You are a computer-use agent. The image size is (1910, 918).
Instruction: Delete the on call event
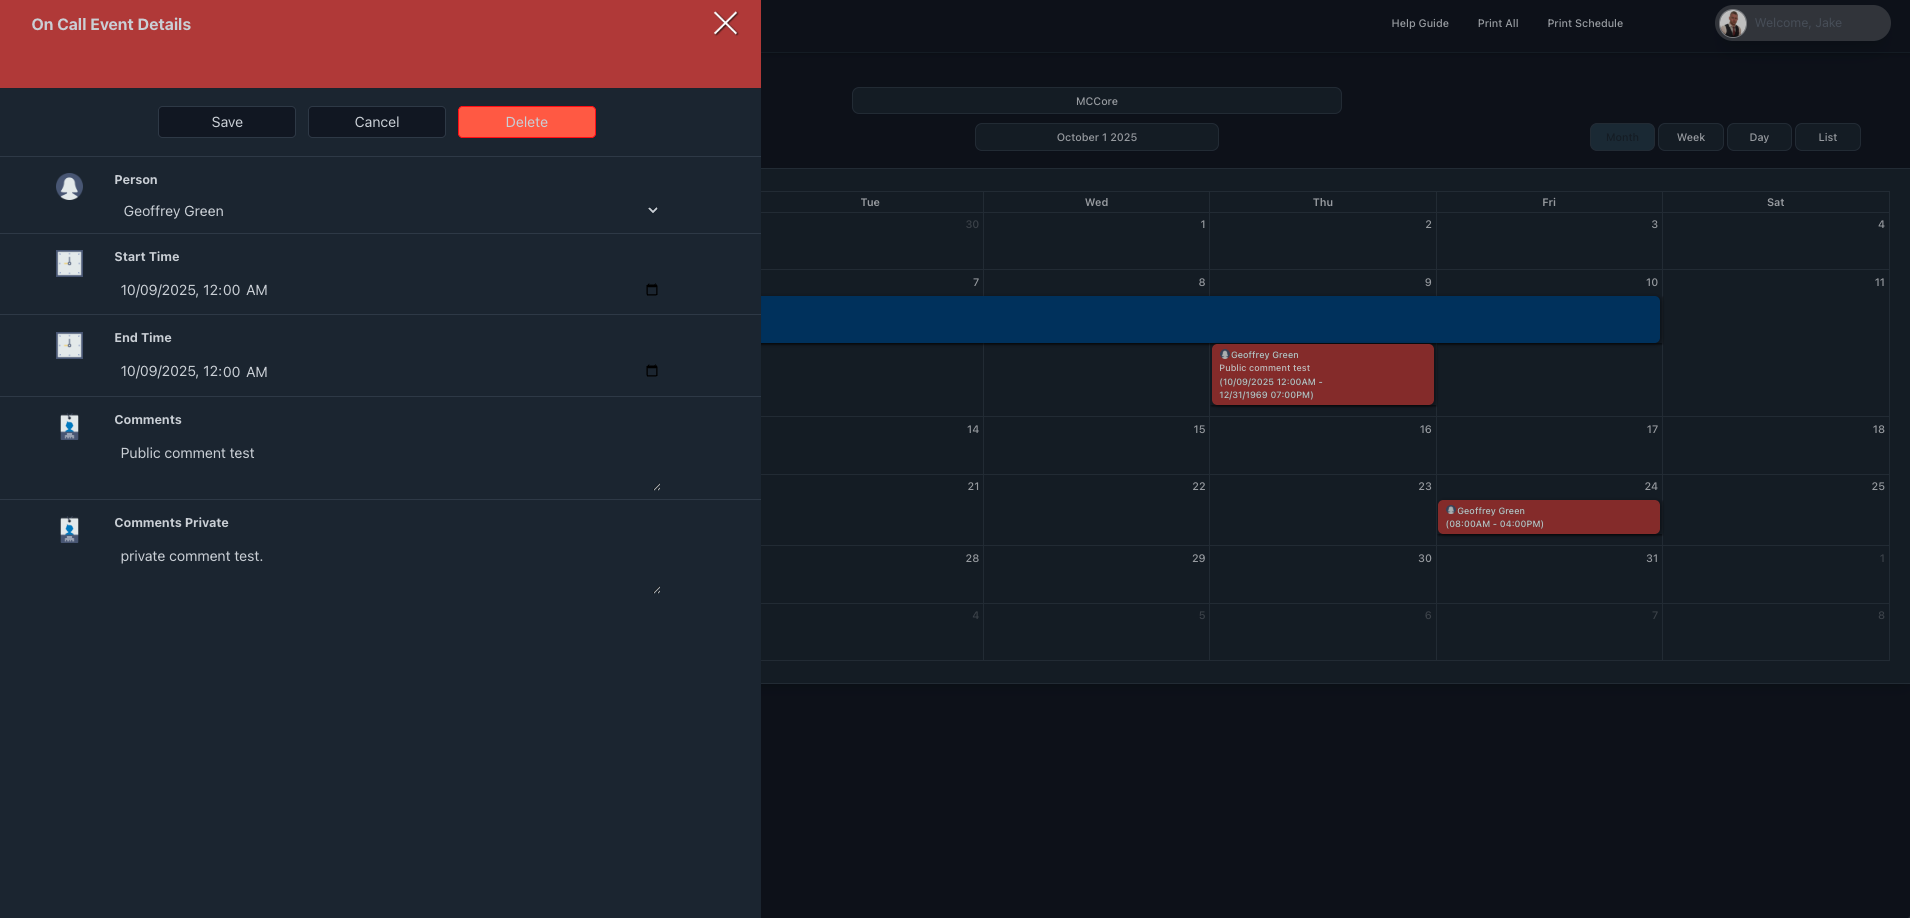click(x=526, y=122)
